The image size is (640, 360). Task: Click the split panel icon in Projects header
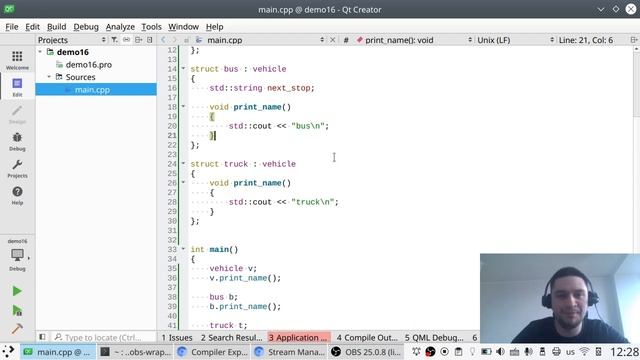coord(138,40)
